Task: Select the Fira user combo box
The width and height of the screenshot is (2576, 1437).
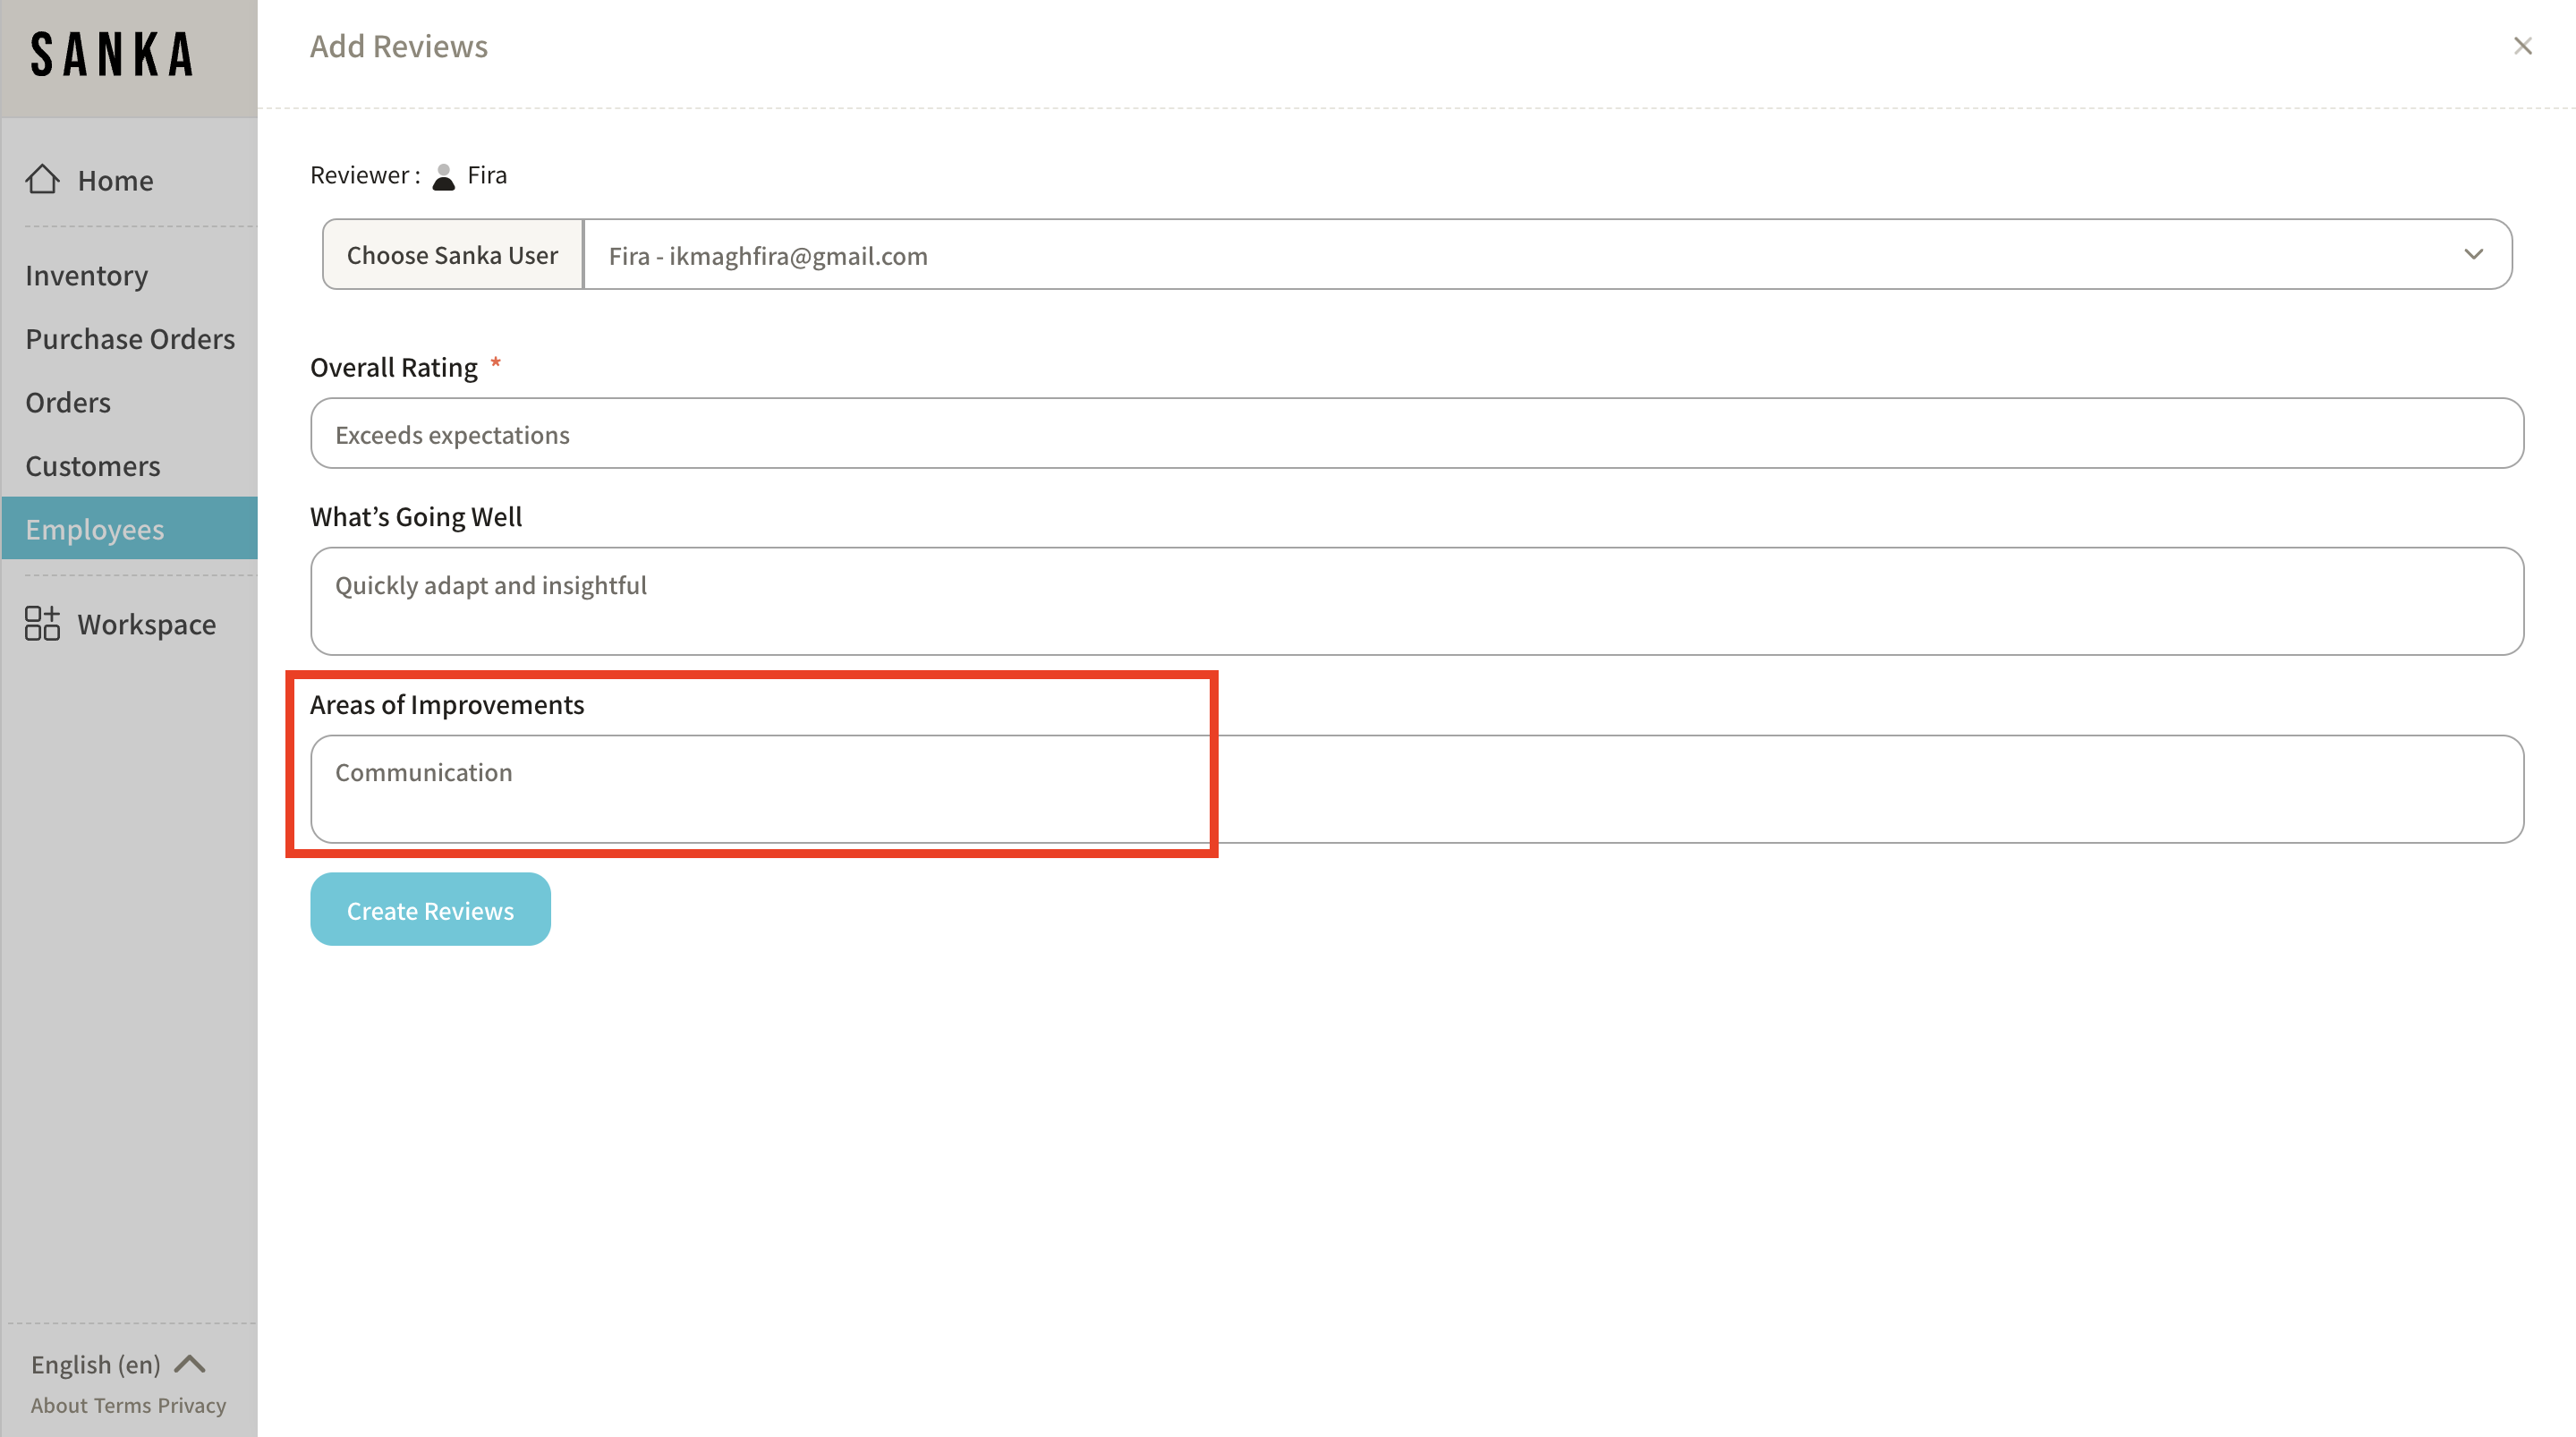Action: pyautogui.click(x=1500, y=255)
